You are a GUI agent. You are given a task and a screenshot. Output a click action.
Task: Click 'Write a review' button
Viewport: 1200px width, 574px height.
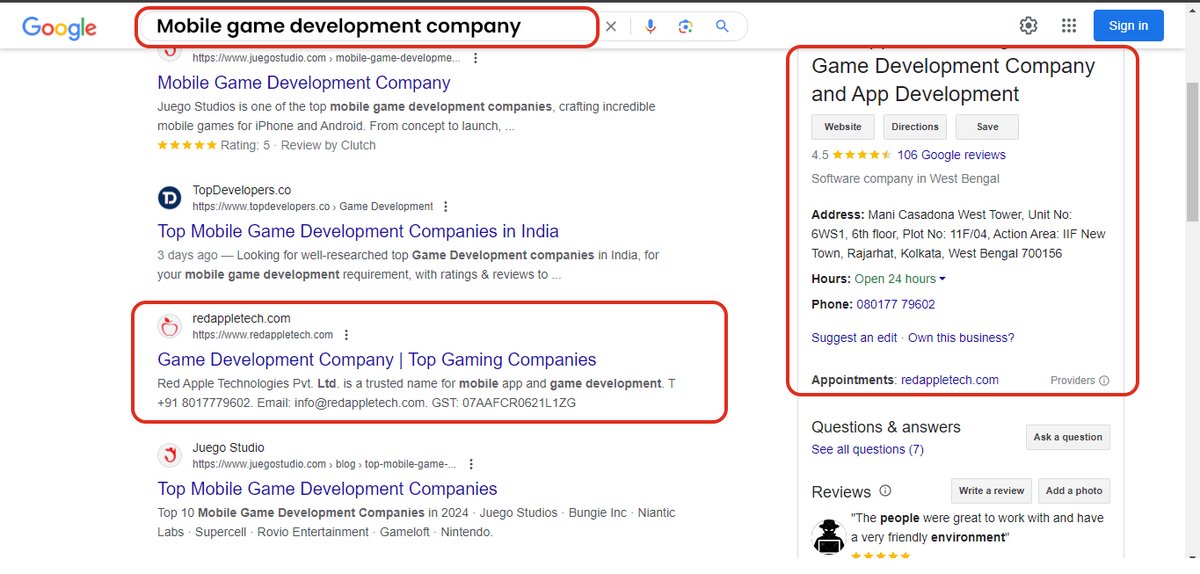pos(992,491)
